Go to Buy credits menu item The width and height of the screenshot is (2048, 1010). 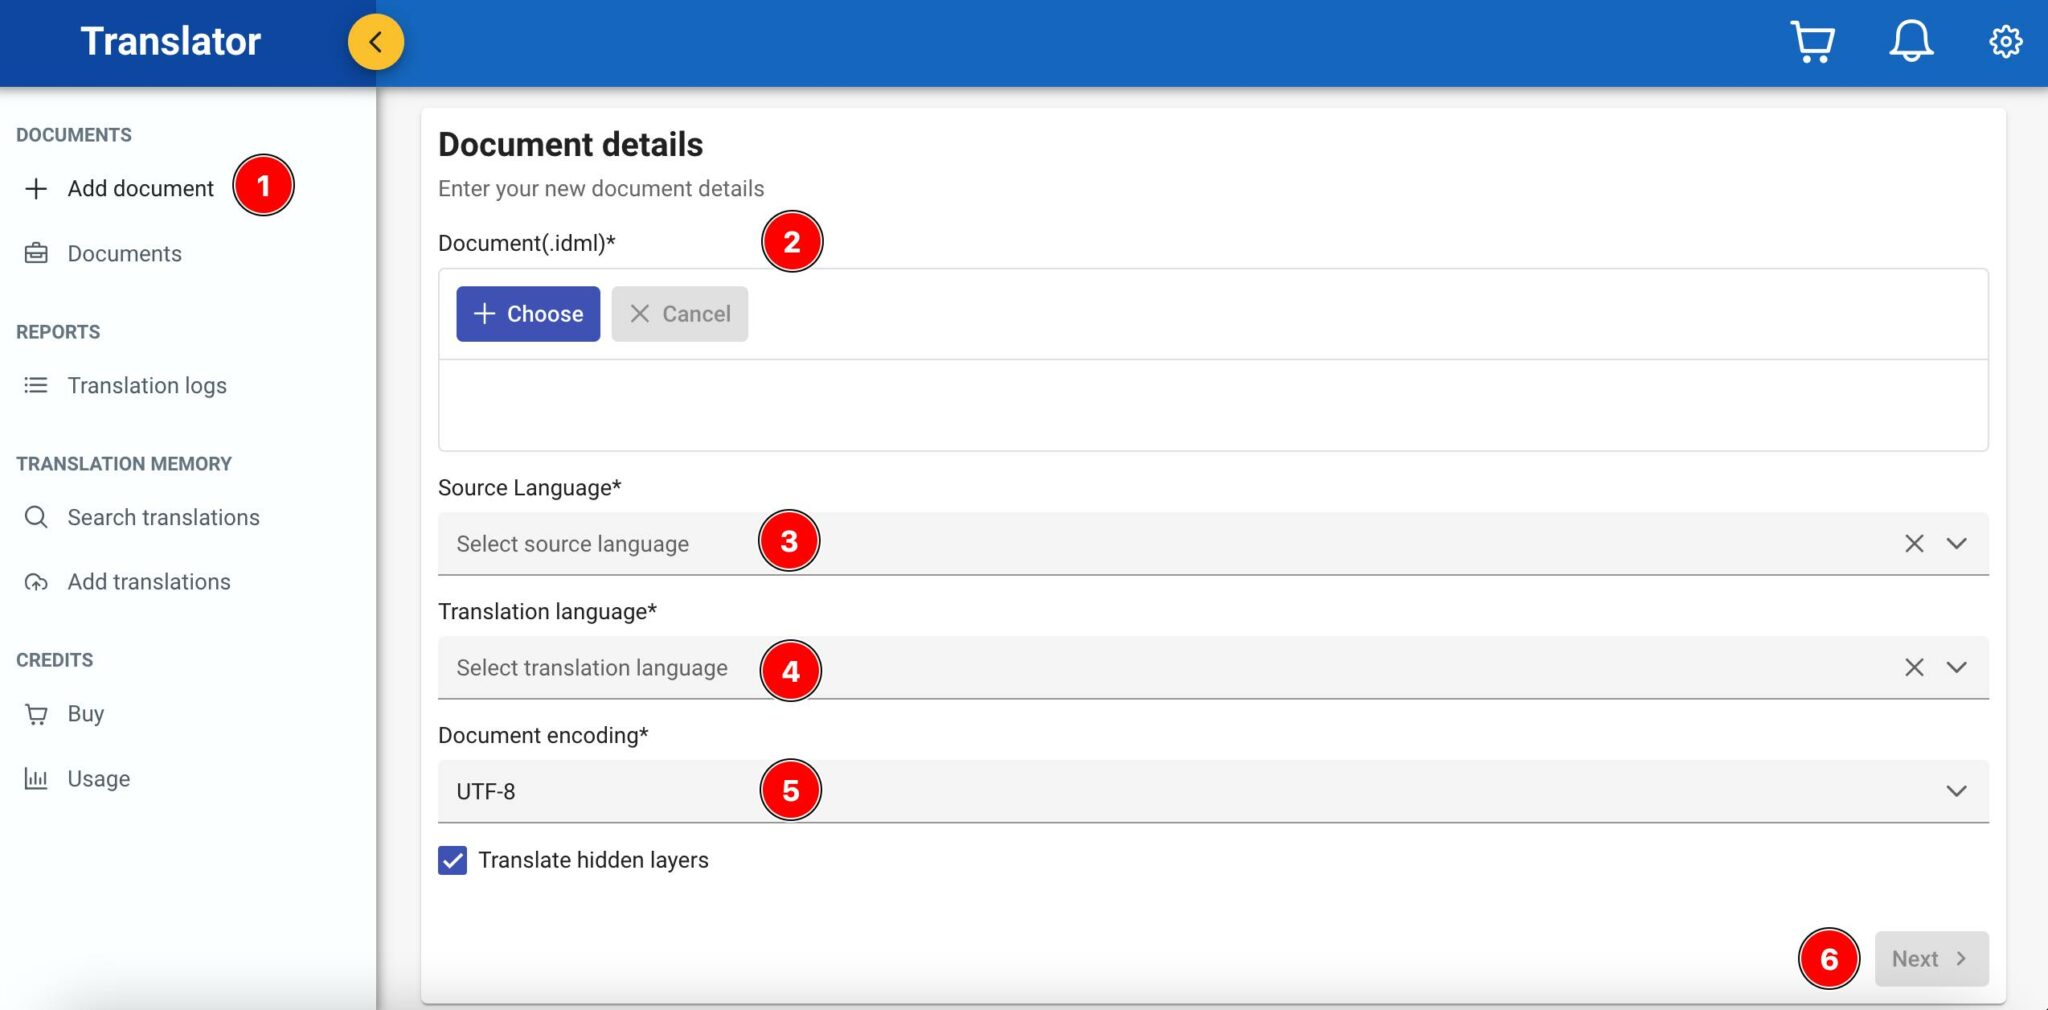[x=86, y=714]
